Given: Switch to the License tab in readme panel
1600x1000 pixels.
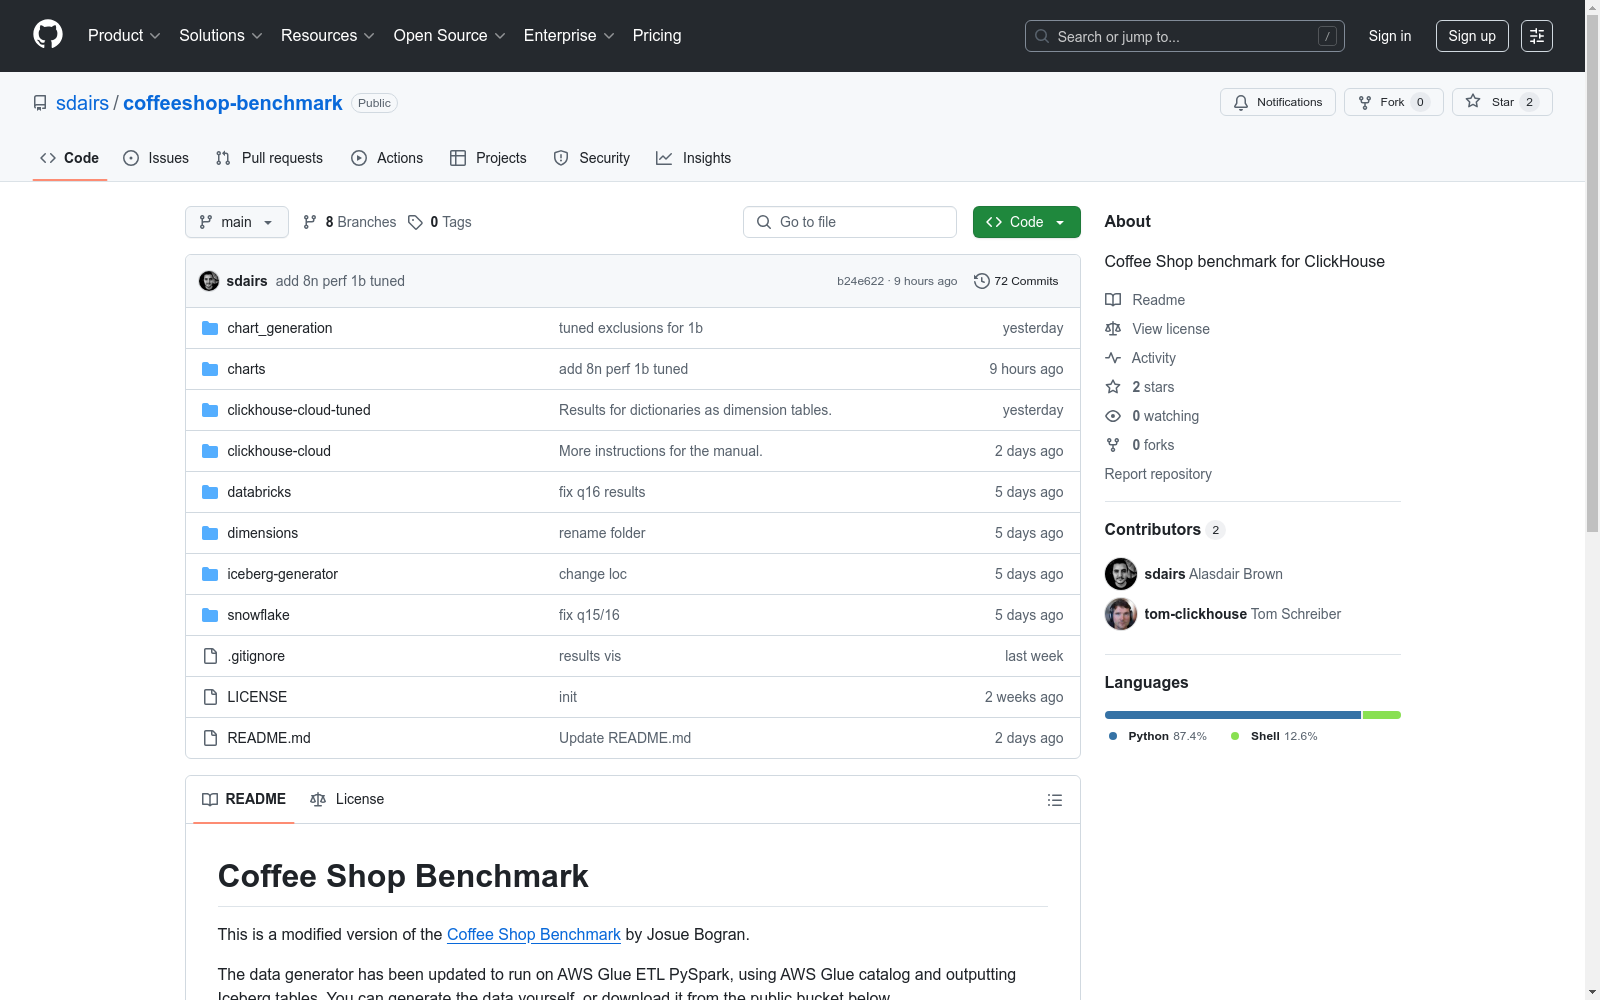Looking at the screenshot, I should click(347, 799).
